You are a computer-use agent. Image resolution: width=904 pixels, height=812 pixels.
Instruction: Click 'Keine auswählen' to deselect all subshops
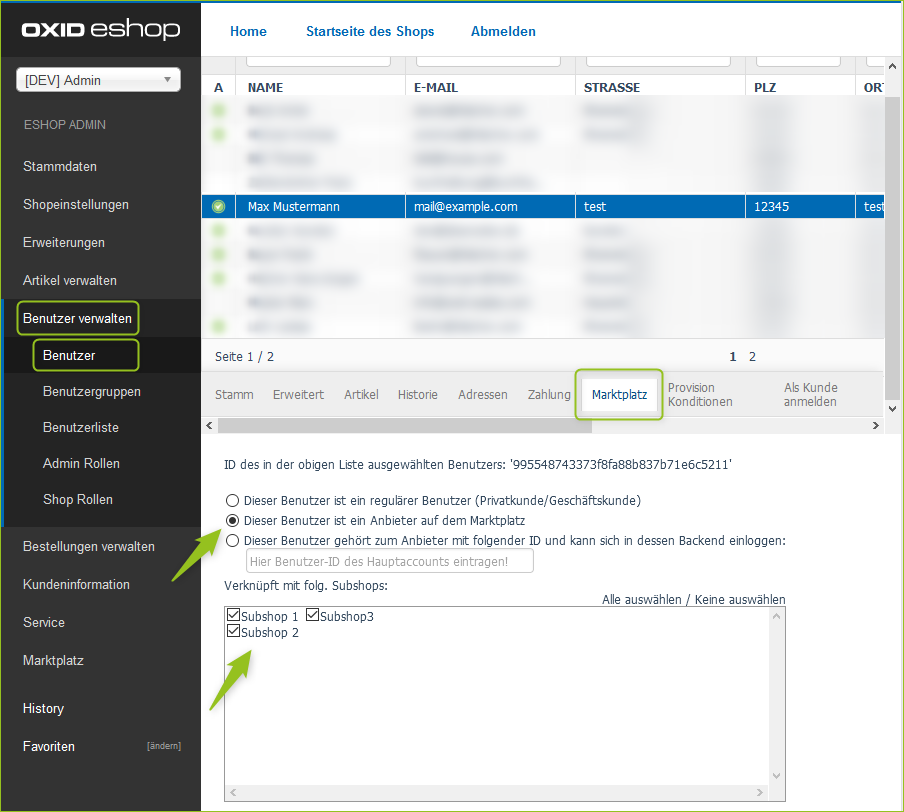(740, 600)
